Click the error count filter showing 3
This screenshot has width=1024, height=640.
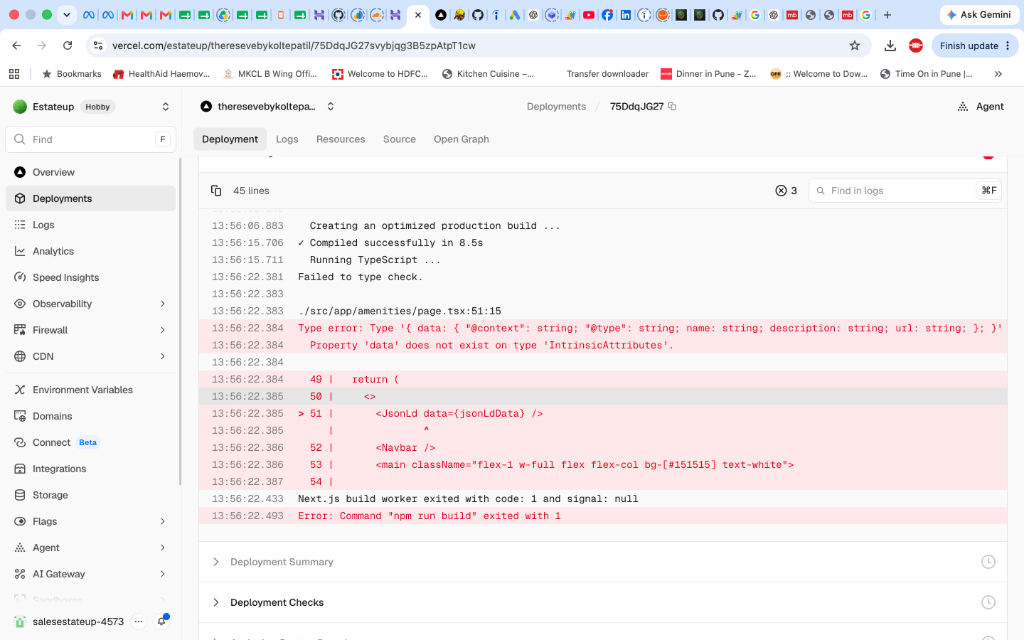click(786, 191)
